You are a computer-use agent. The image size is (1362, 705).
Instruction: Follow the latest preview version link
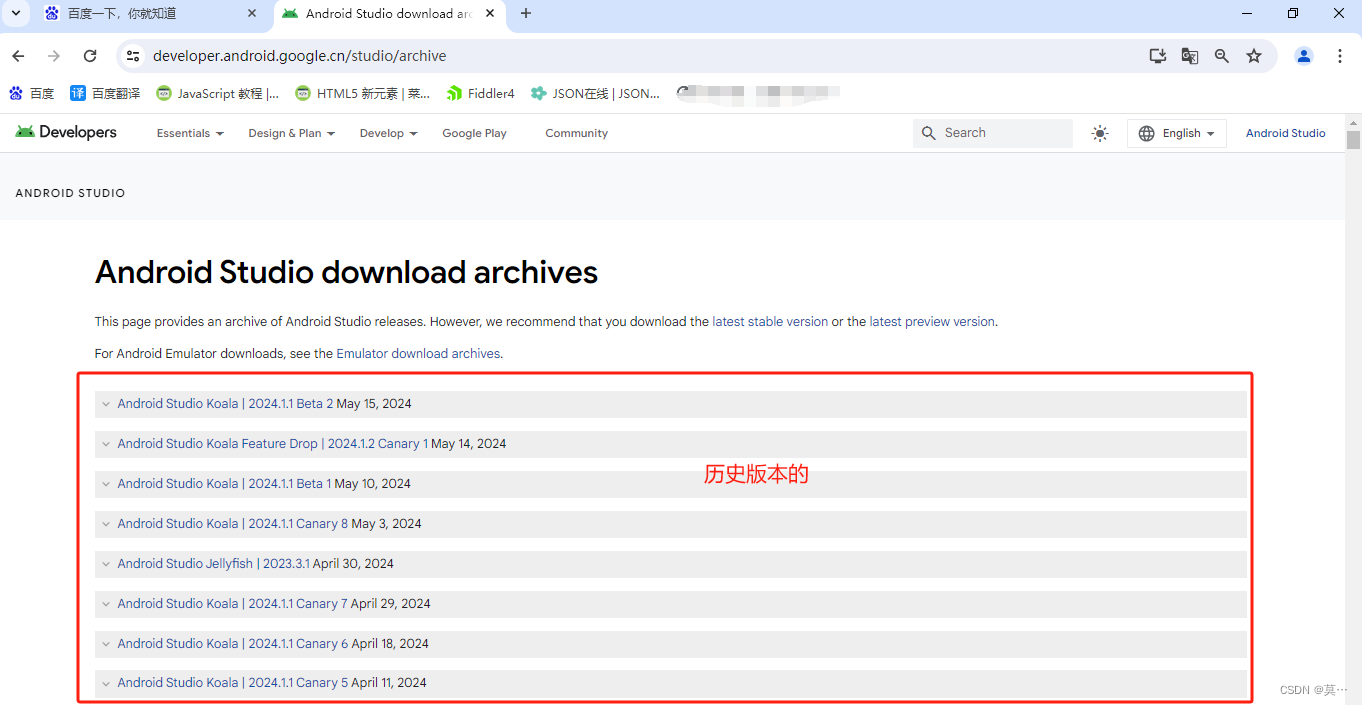point(932,322)
